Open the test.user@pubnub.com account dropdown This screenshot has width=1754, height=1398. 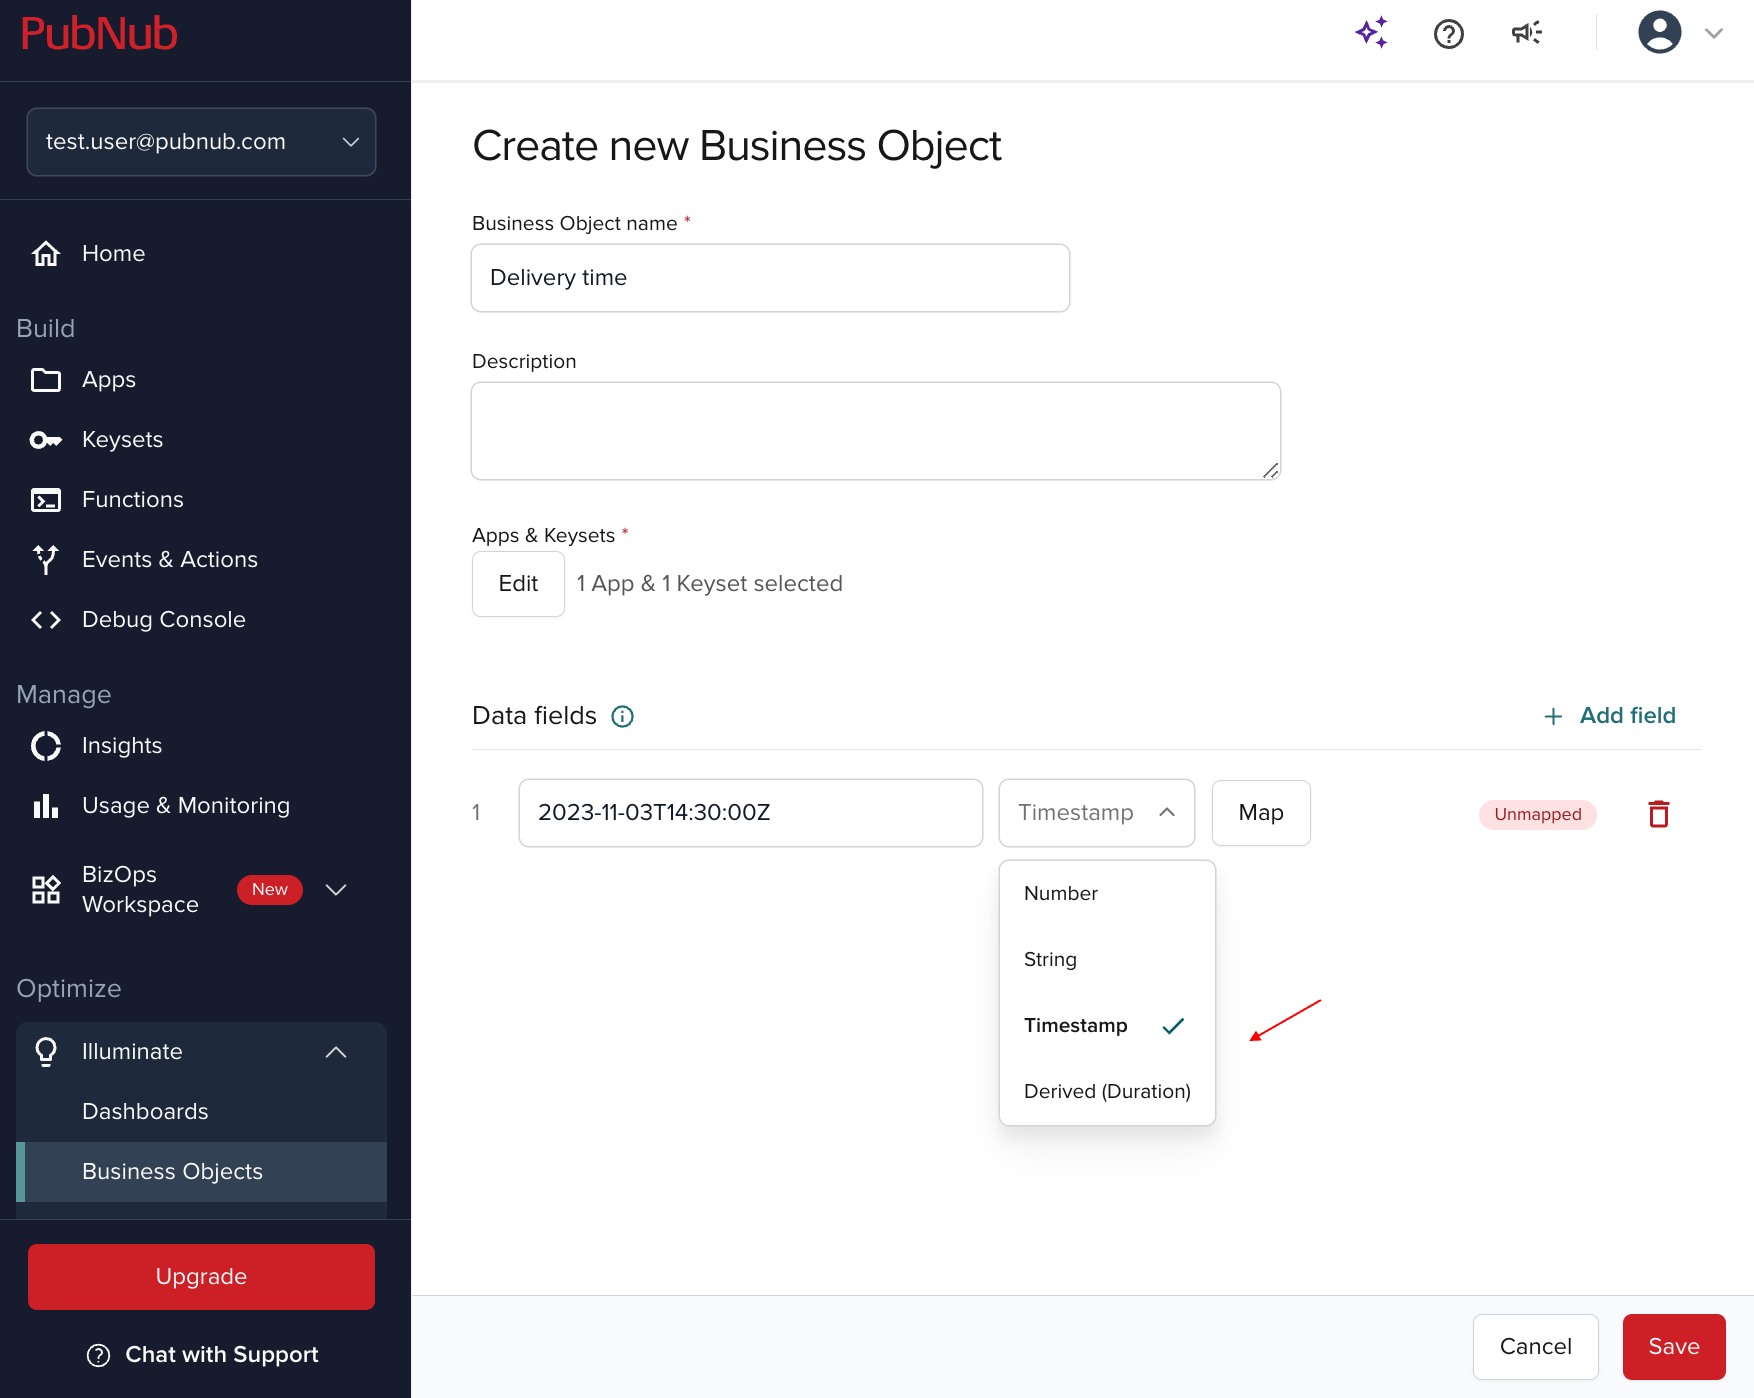tap(201, 142)
